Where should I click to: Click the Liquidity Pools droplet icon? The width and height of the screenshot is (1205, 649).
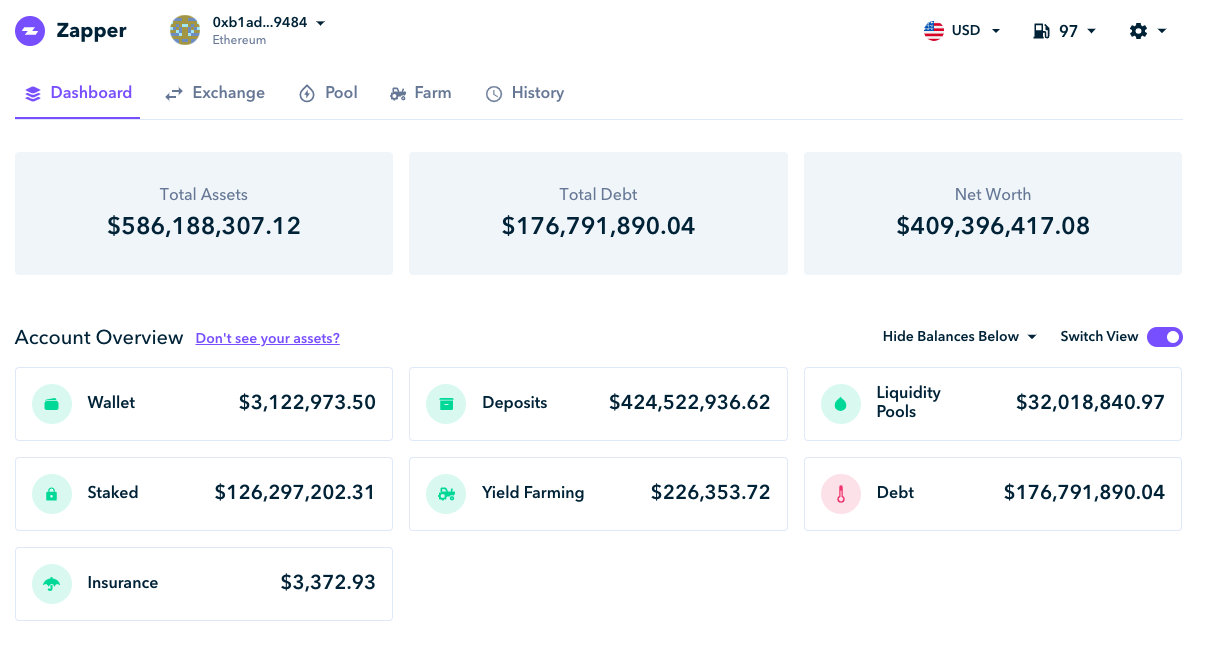[841, 404]
